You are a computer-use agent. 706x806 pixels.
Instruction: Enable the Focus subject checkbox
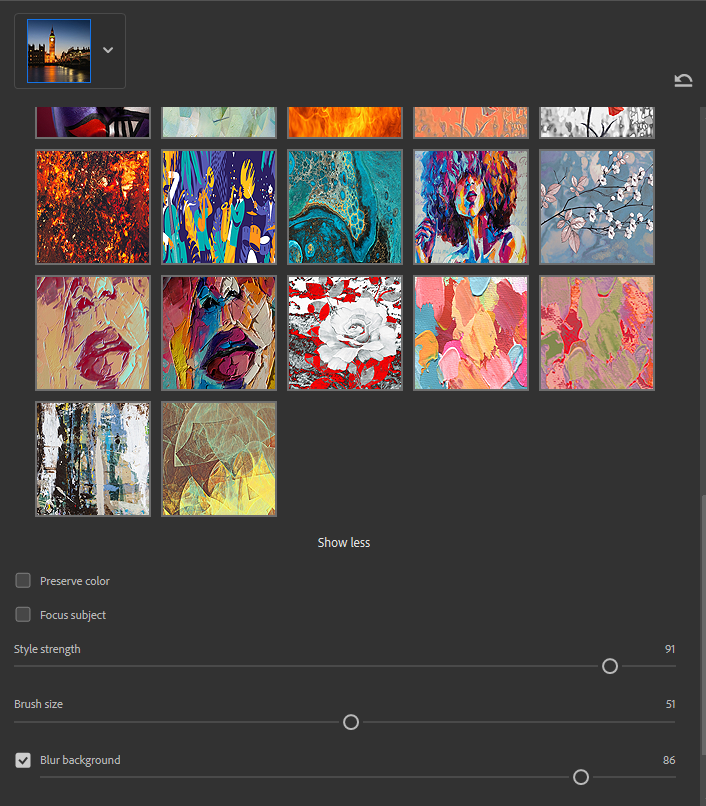point(23,615)
